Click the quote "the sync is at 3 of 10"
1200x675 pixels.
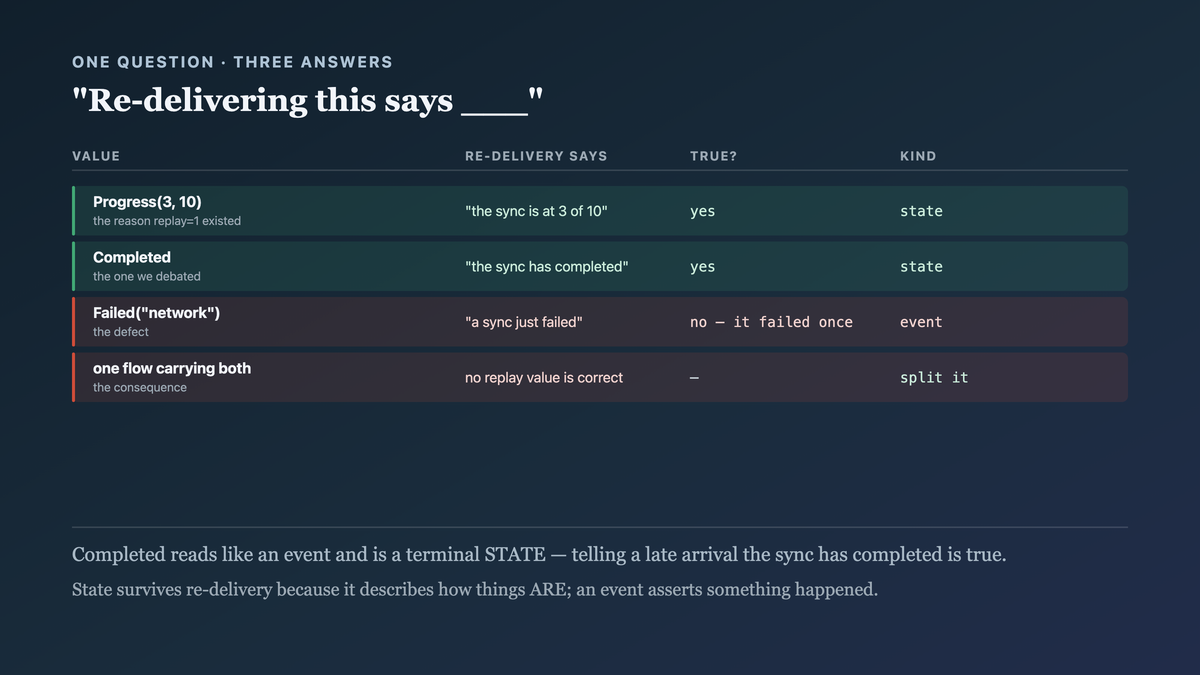[536, 211]
